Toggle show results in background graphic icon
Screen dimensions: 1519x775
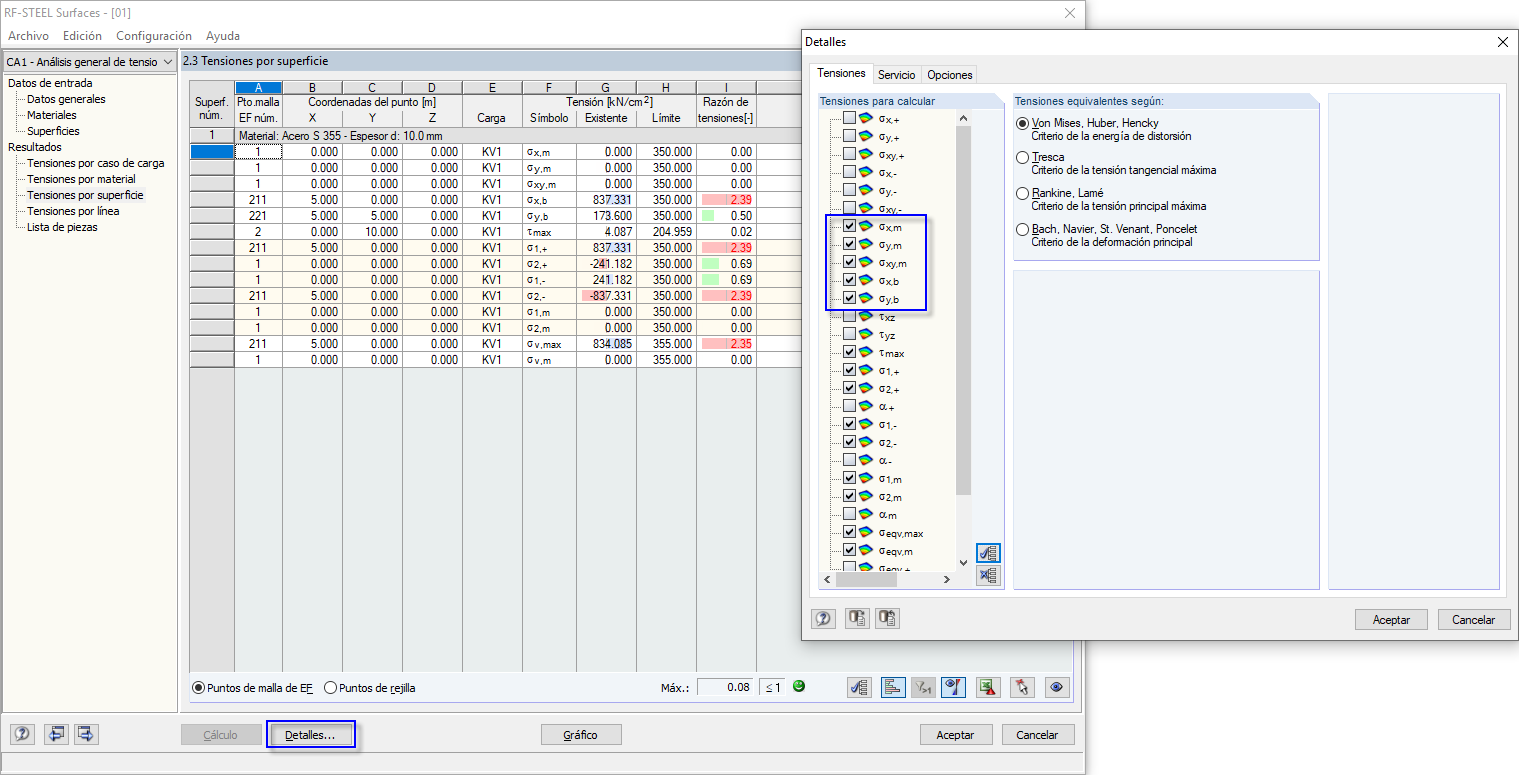955,687
